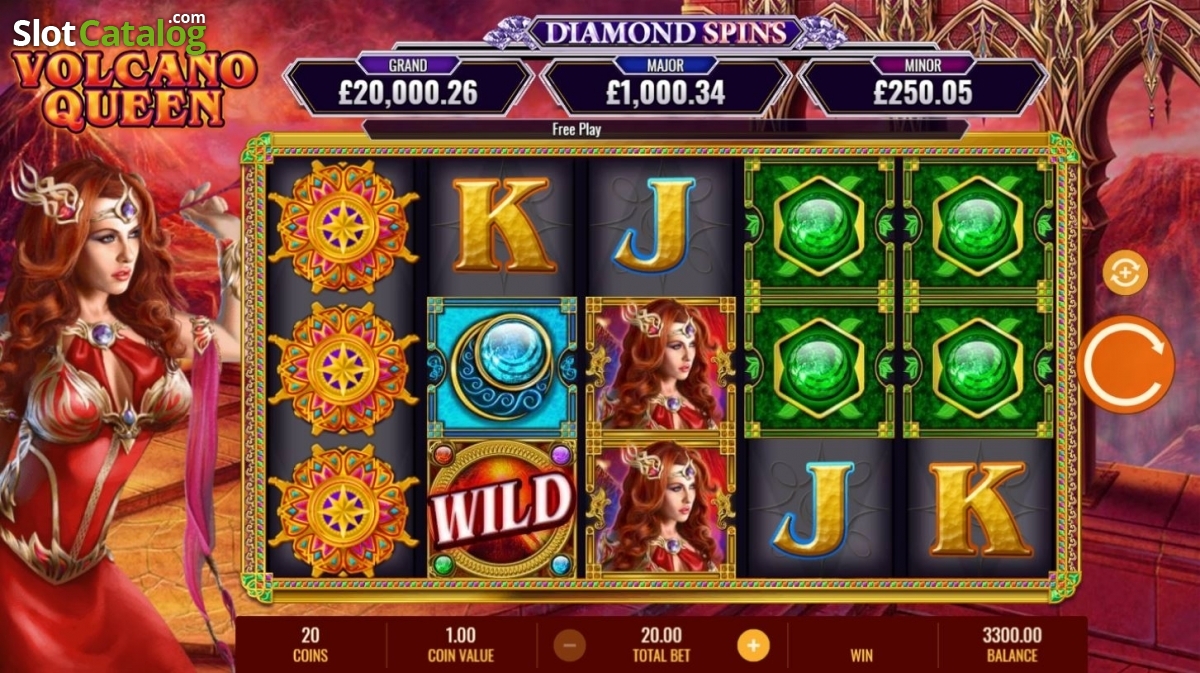Click the top green gem in reel five
Viewport: 1200px width, 673px height.
coord(979,225)
